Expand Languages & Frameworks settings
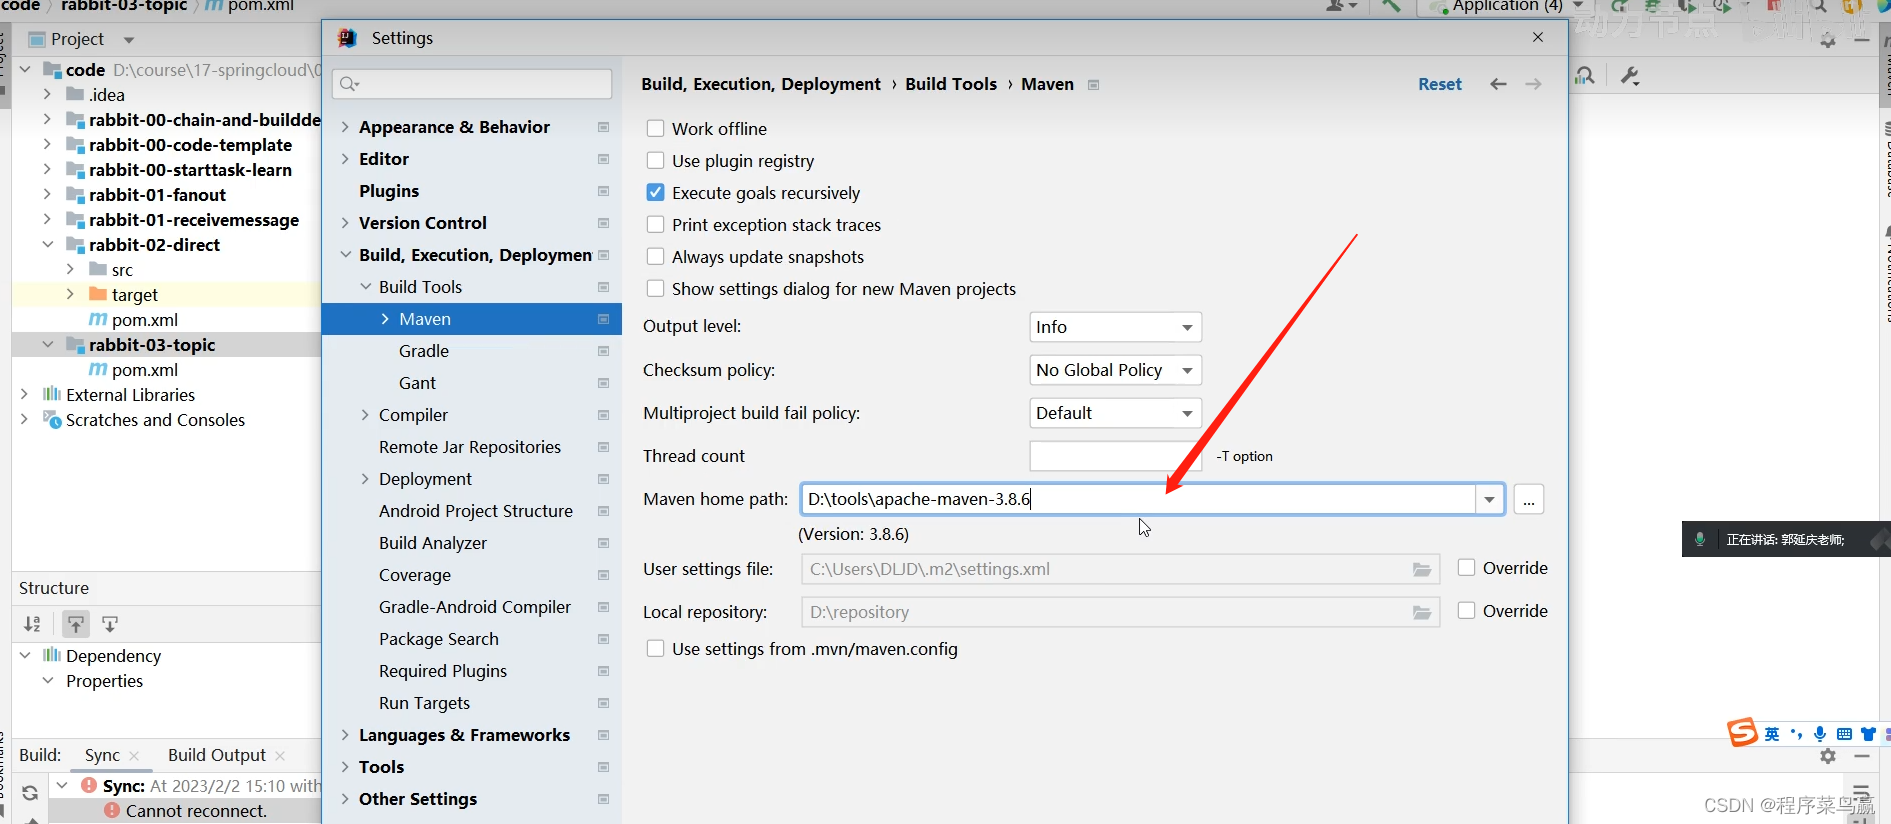The image size is (1891, 824). click(x=345, y=735)
